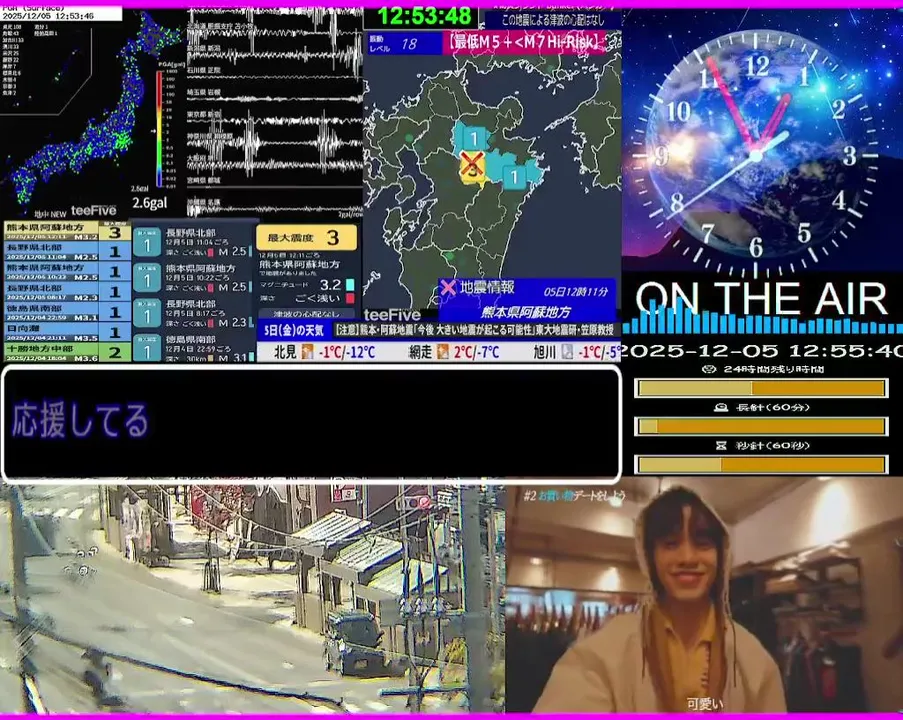Click the news ticker about 熊本・阿蘇地震
Viewport: 903px width, 720px height.
(x=476, y=330)
